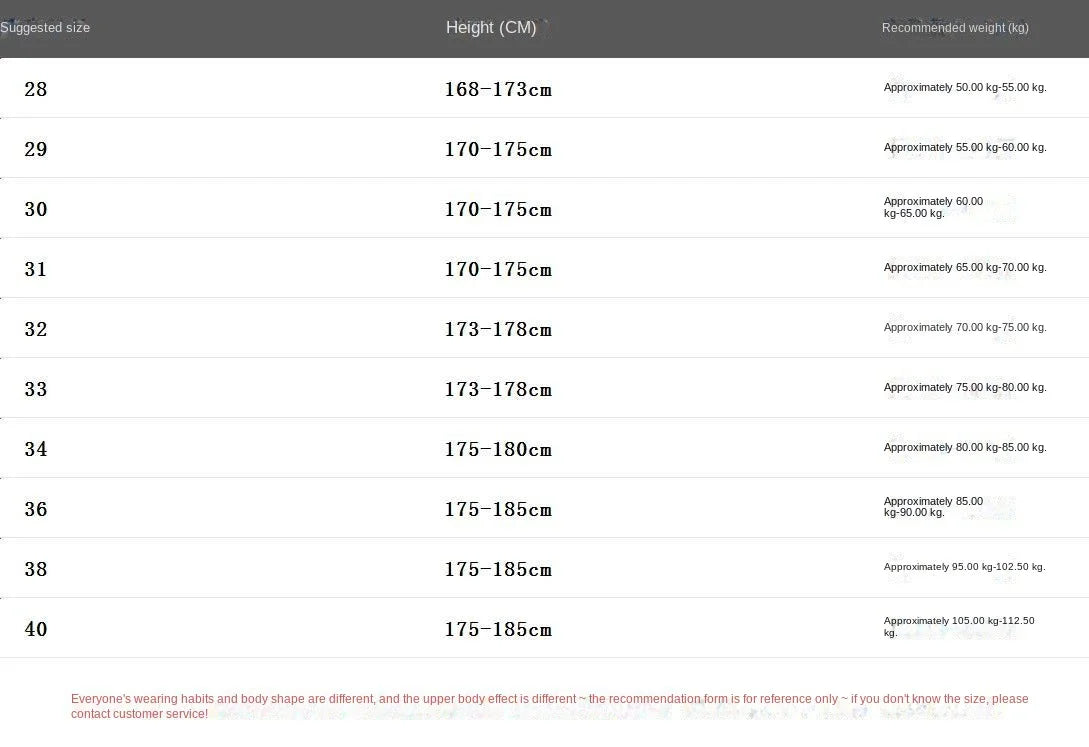
Task: Choose the size 38 row label
Action: tap(36, 569)
